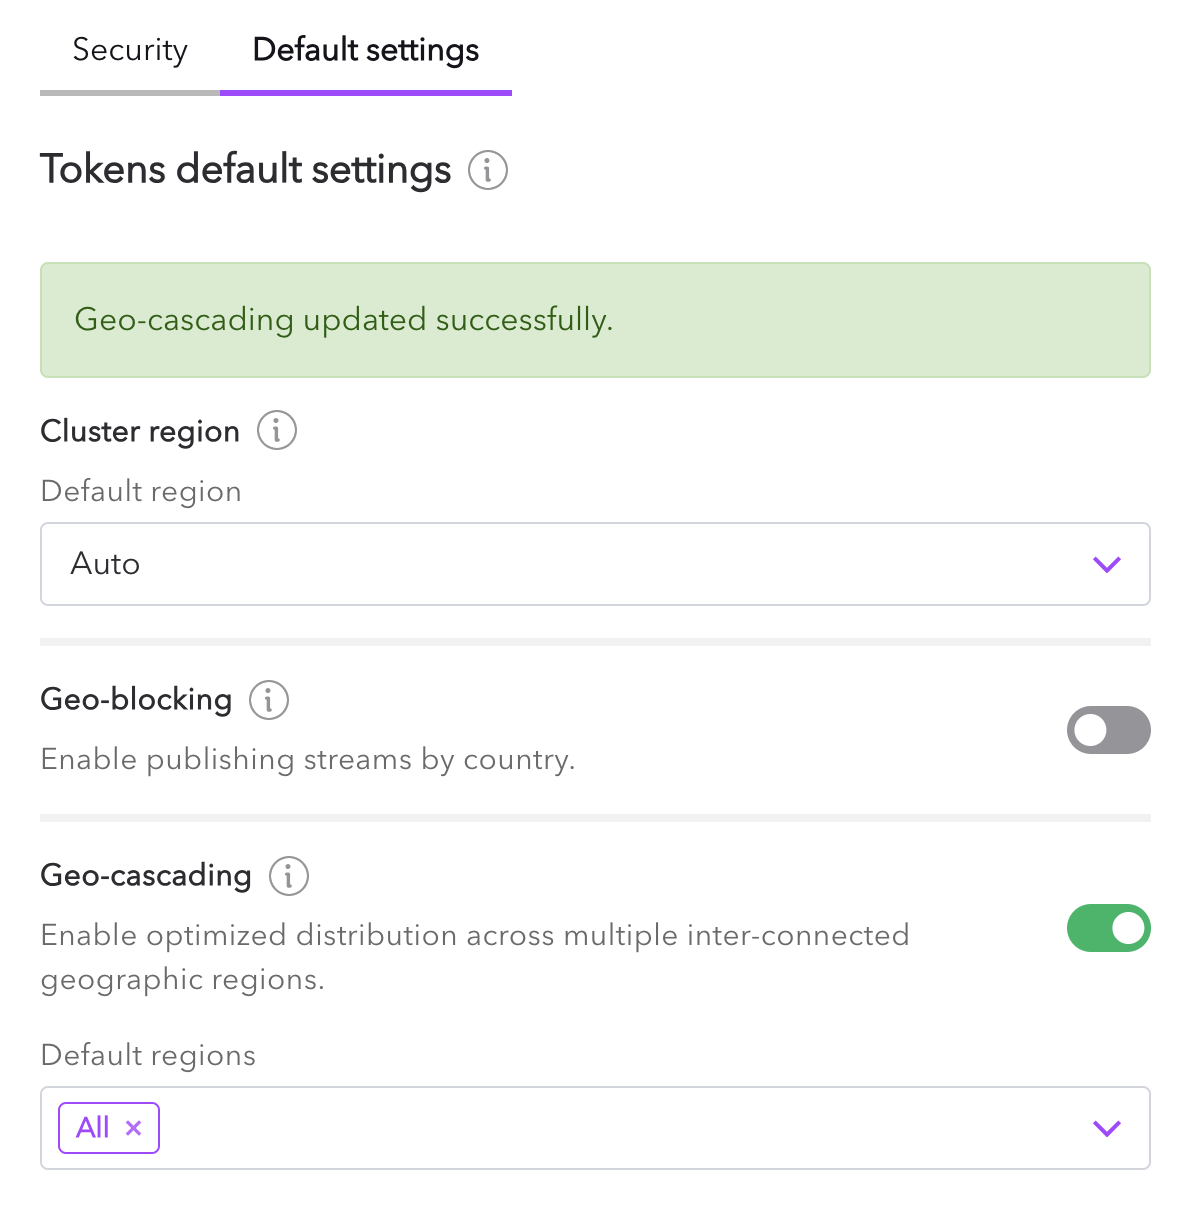Disable the Geo-cascading toggle

tap(1108, 928)
